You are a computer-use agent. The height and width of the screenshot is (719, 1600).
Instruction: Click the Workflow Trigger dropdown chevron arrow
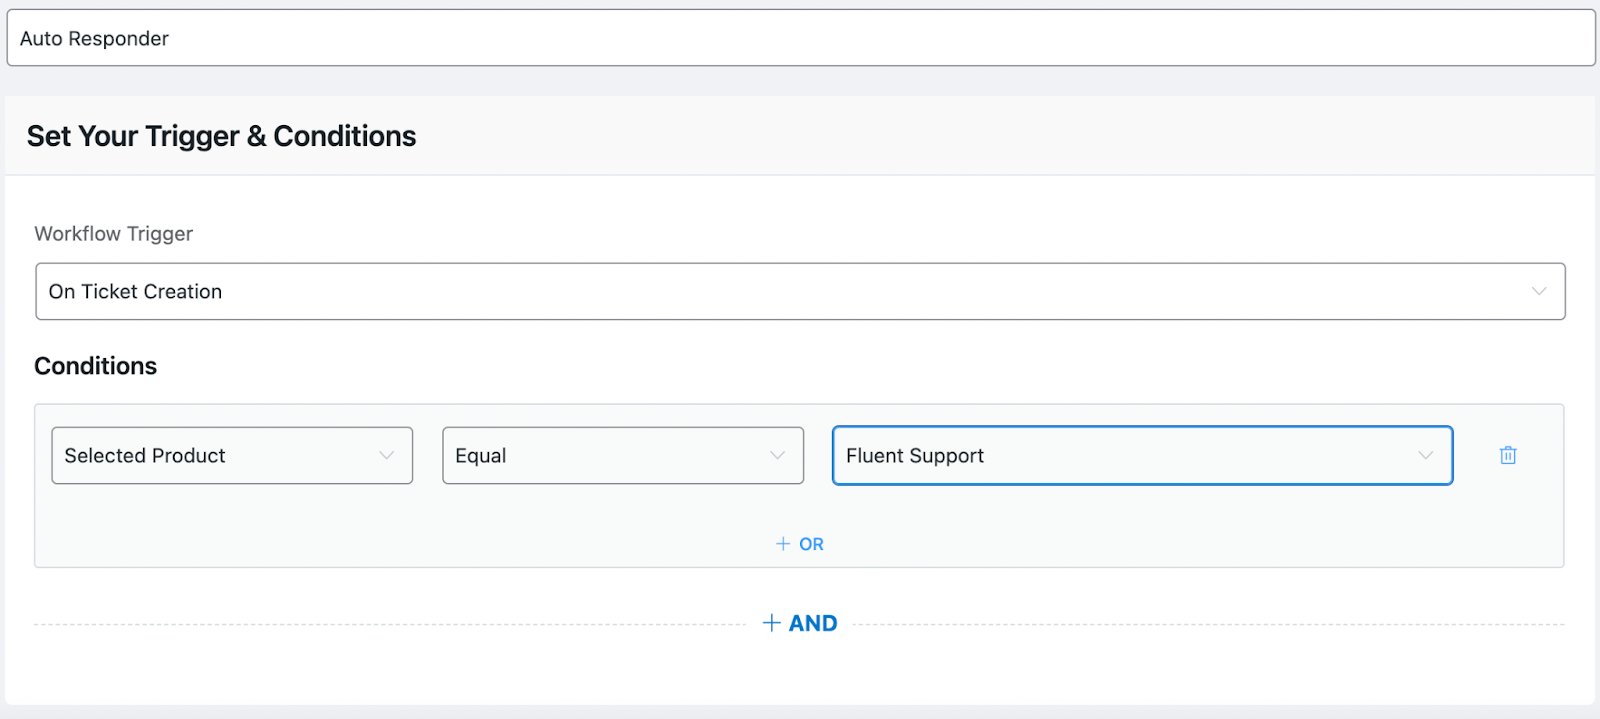(x=1539, y=292)
